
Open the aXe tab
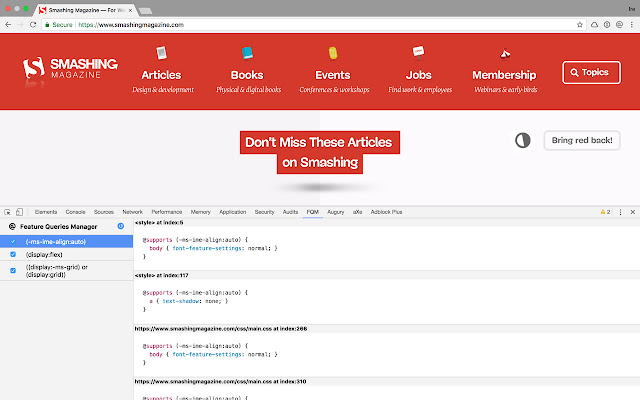(x=358, y=212)
